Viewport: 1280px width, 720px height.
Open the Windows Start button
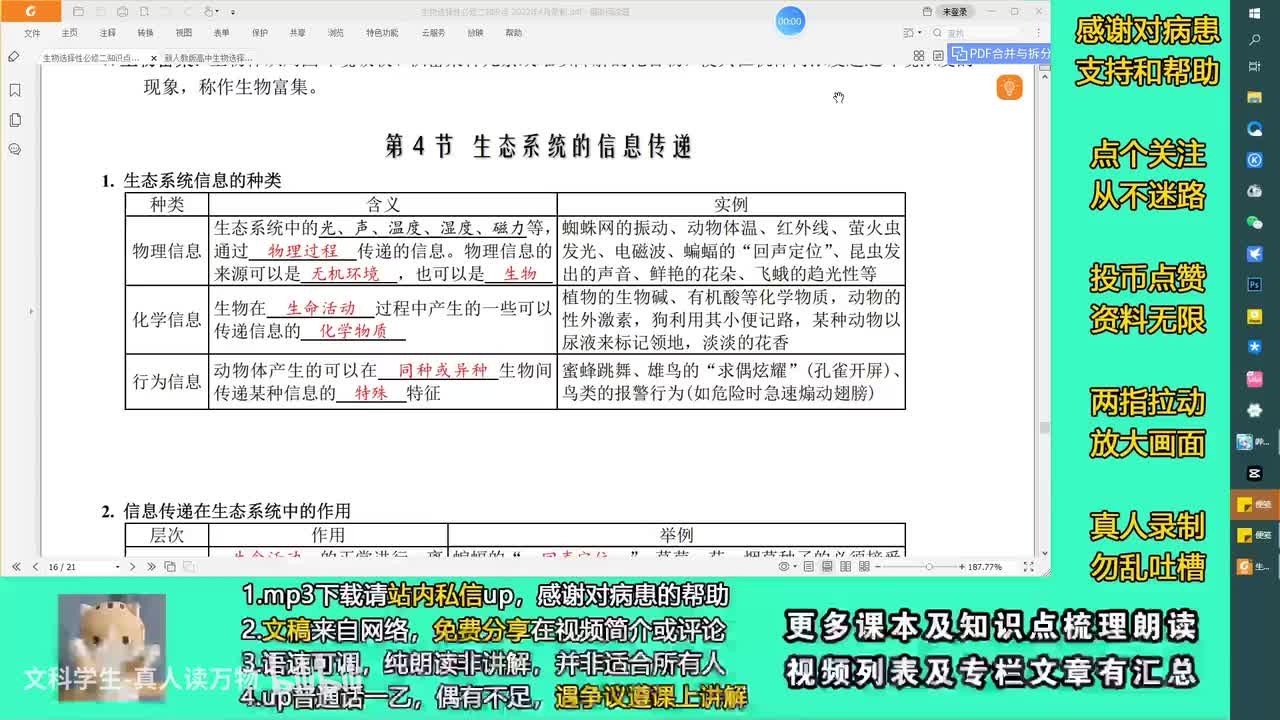click(x=1255, y=13)
